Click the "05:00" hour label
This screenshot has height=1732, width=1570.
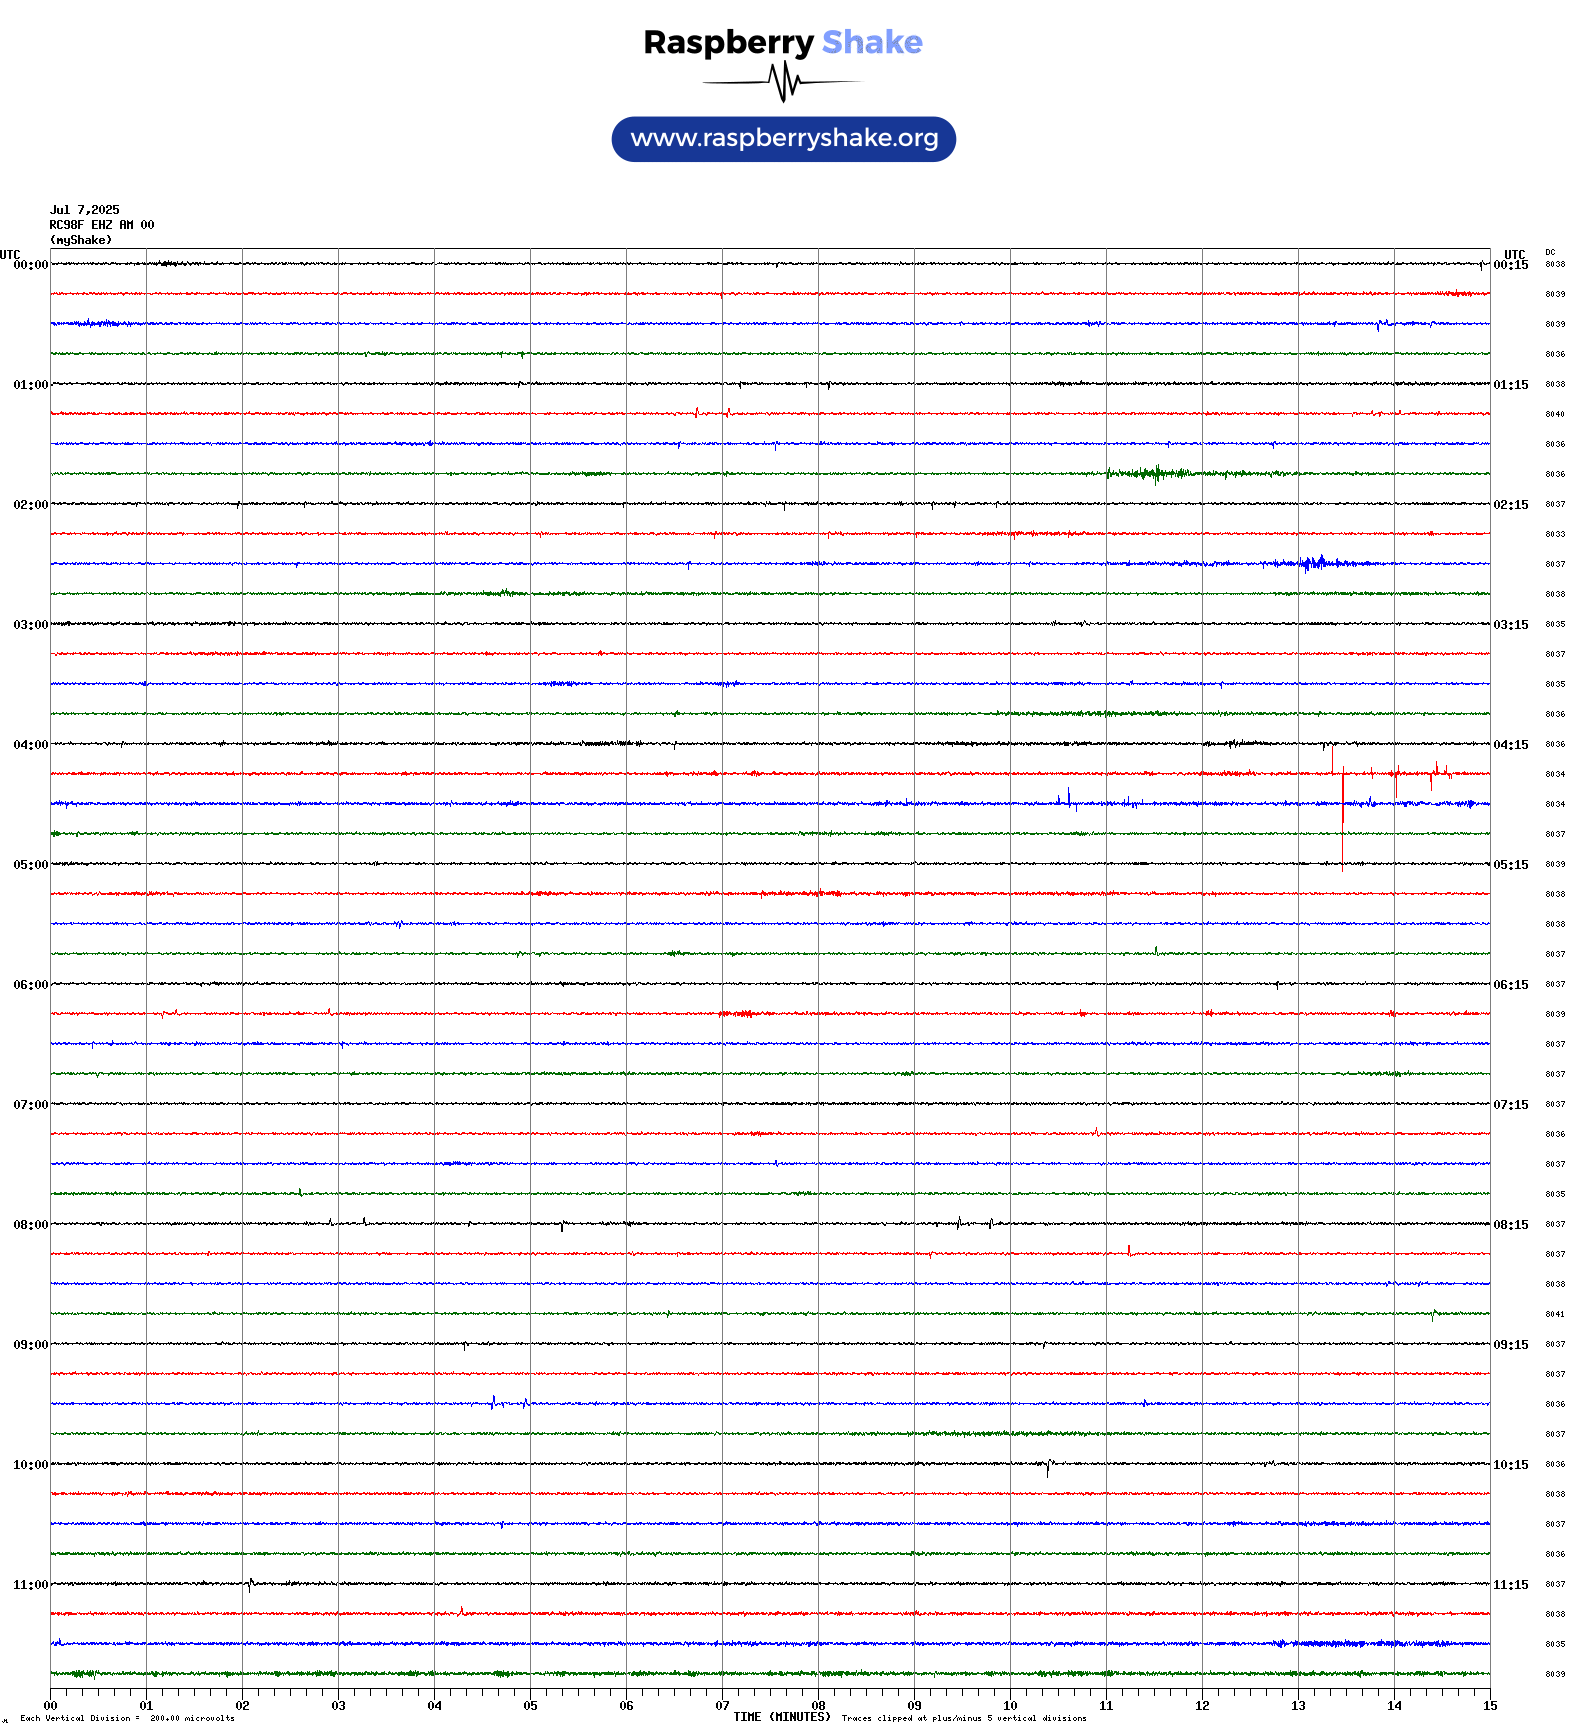point(31,865)
